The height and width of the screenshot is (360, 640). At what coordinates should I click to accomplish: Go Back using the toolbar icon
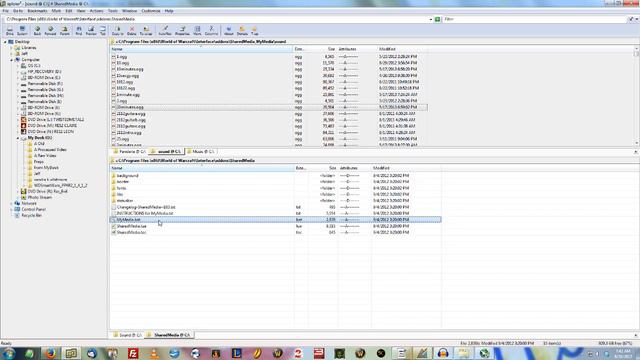tap(37, 30)
